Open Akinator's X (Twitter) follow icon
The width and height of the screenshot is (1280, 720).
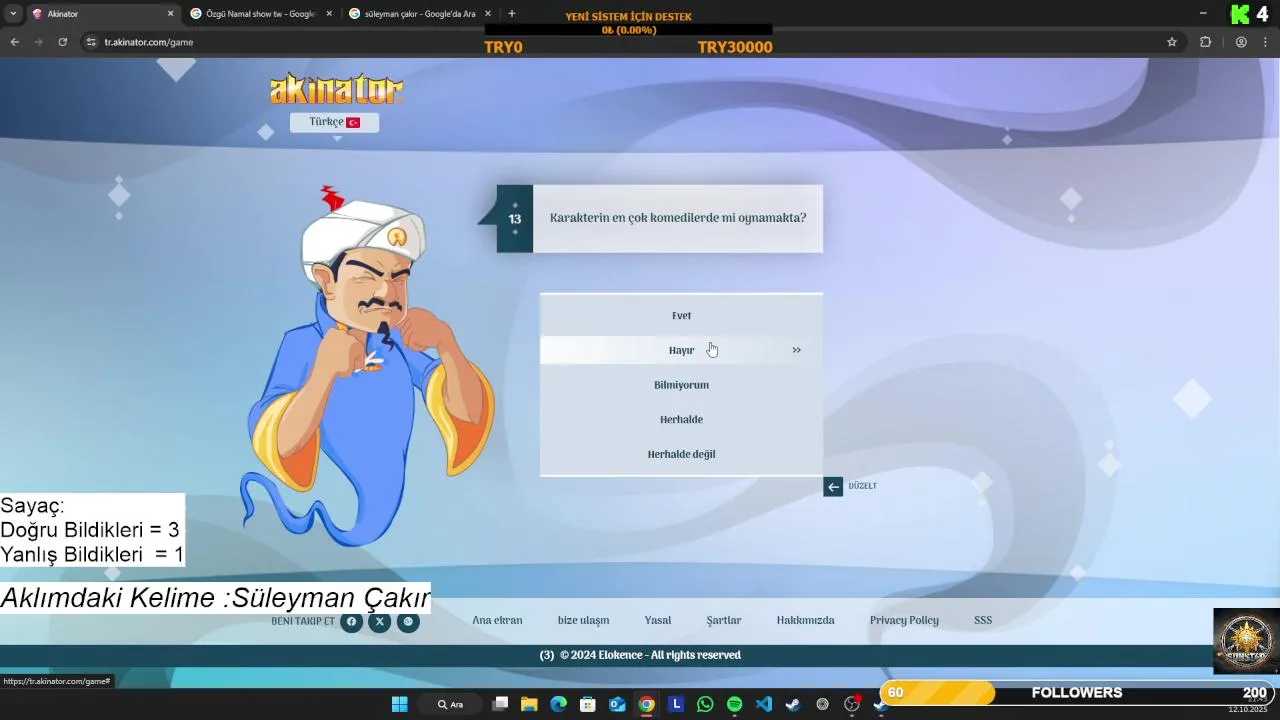tap(380, 622)
